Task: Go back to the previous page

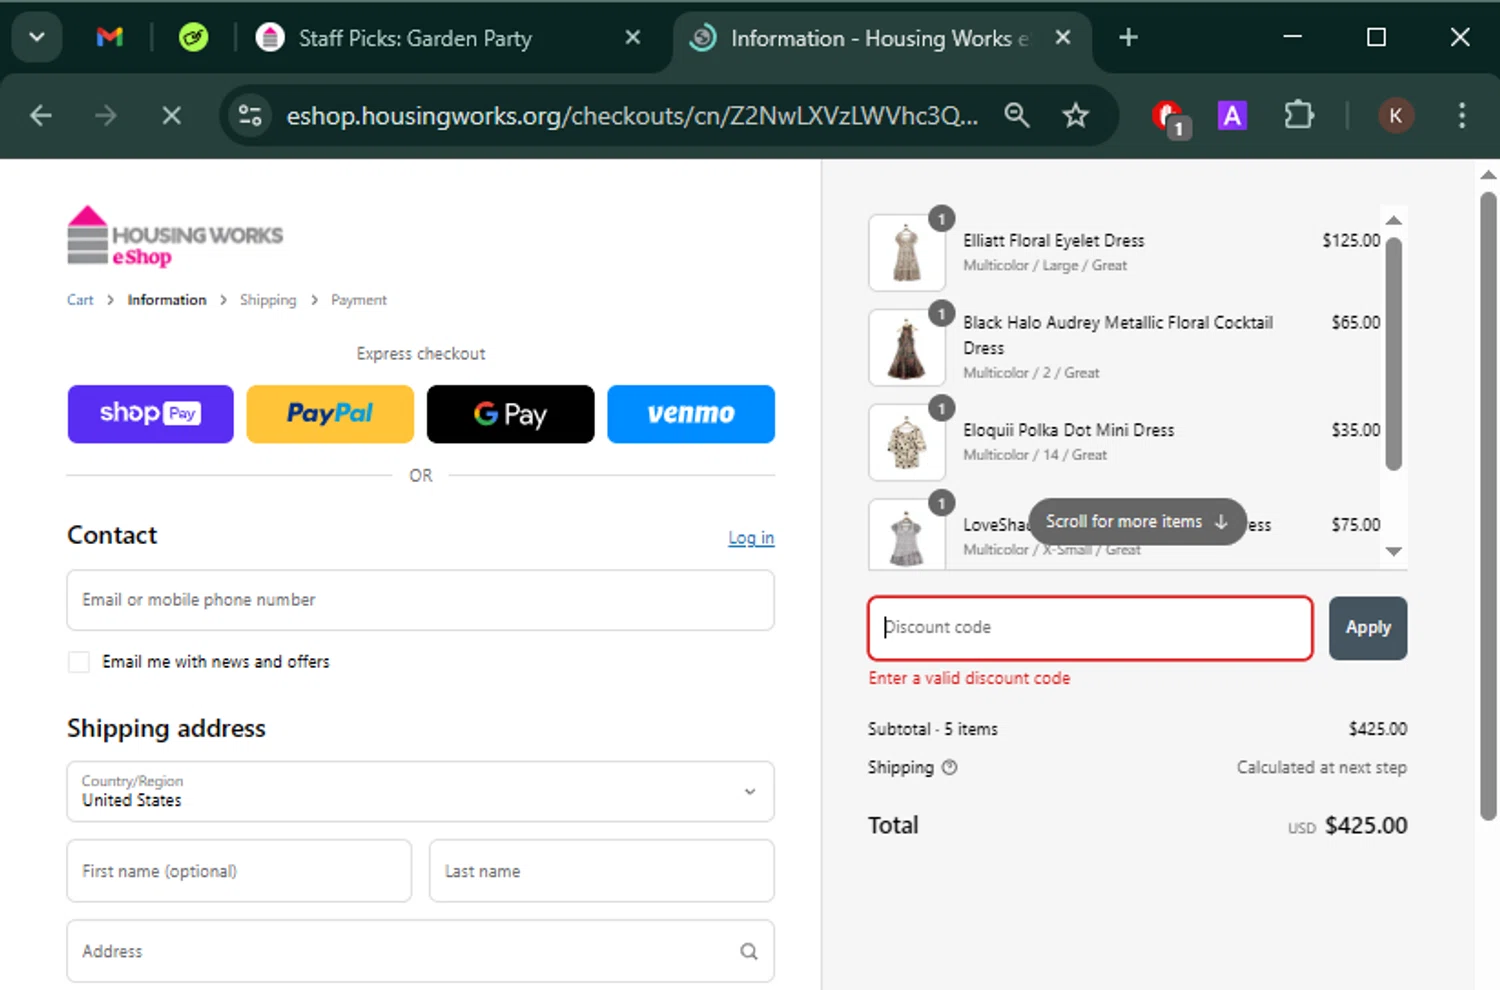Action: pos(41,116)
